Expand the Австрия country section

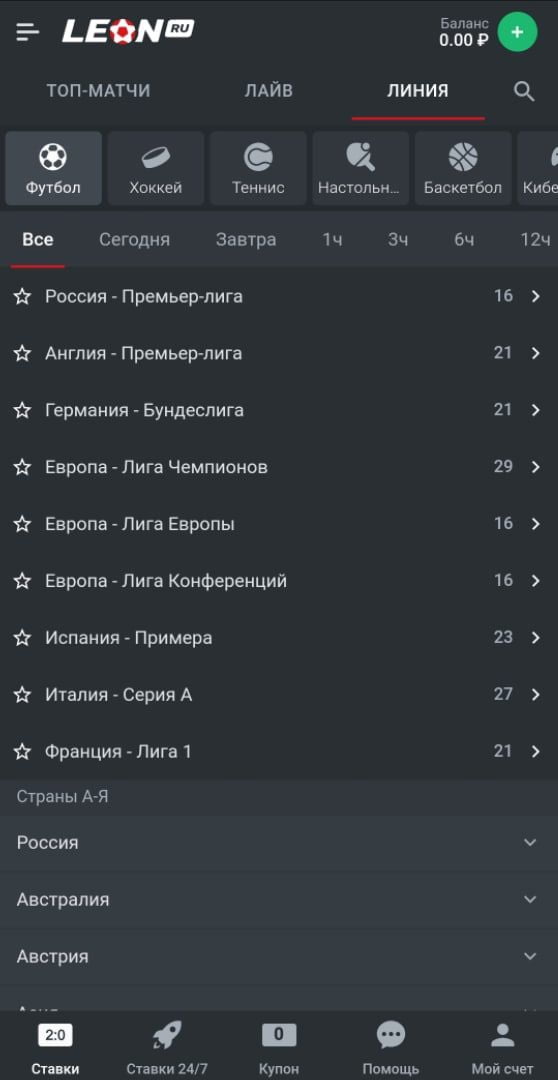279,957
